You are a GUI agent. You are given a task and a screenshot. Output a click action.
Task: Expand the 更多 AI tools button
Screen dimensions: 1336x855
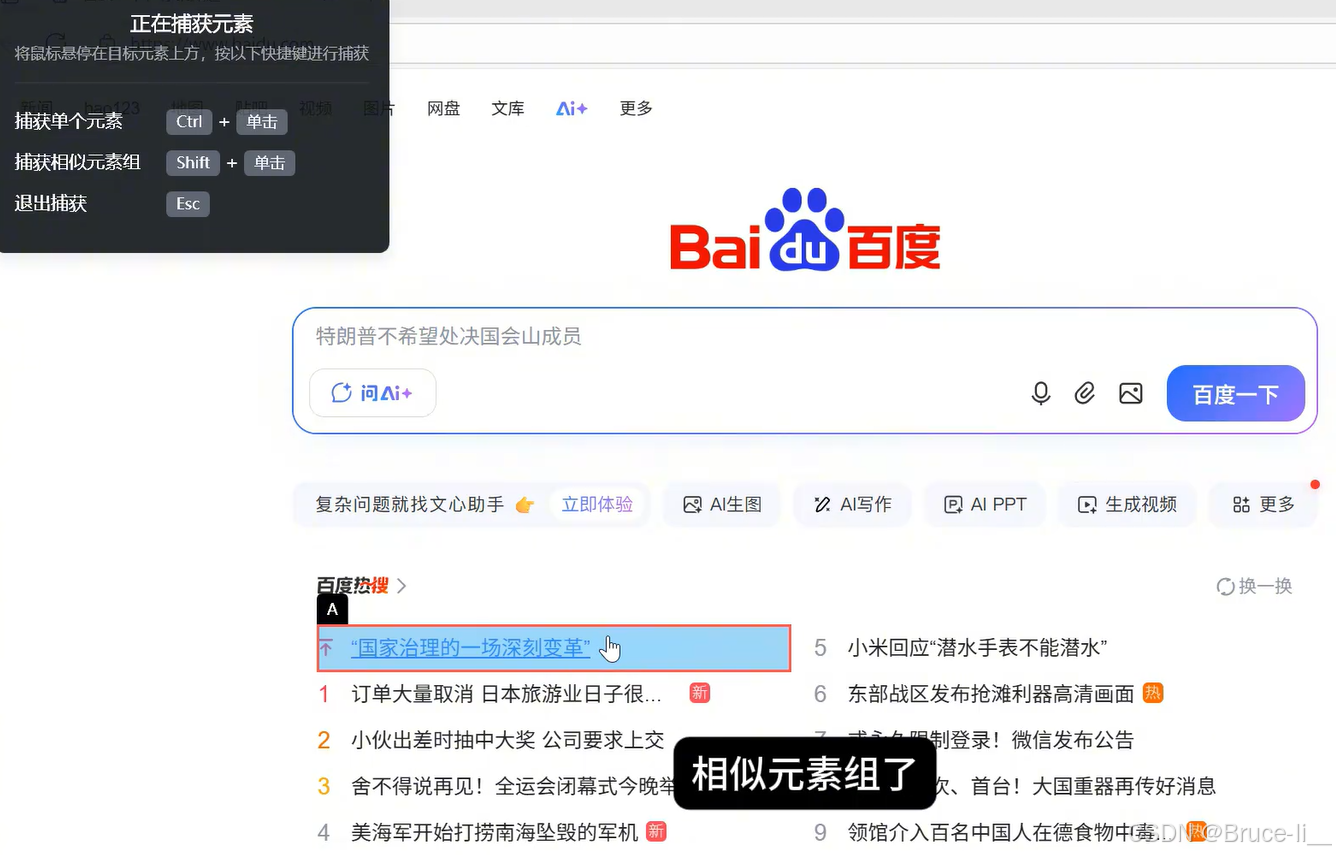(1264, 504)
